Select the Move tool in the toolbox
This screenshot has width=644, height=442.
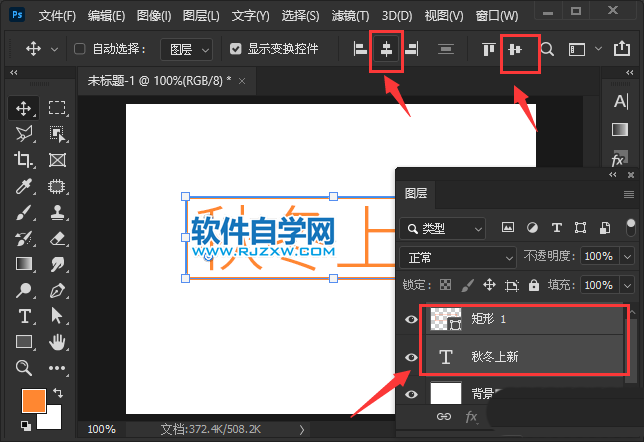(23, 108)
